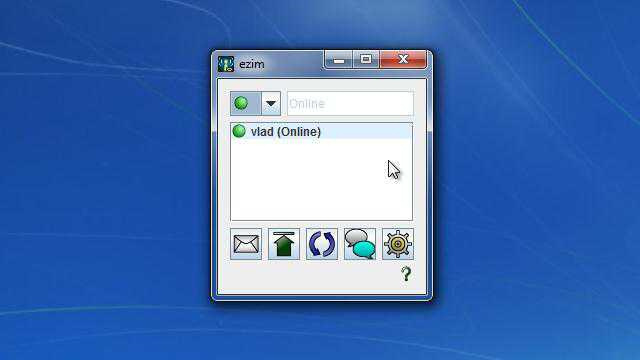
Task: Click the green up-arrow file send icon
Action: [x=284, y=244]
